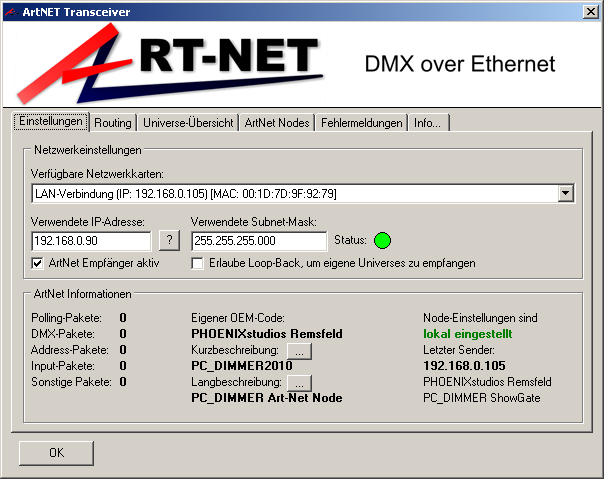Toggle ArtNet Empfänger aktiv checkbox
Viewport: 604px width, 479px height.
(37, 264)
